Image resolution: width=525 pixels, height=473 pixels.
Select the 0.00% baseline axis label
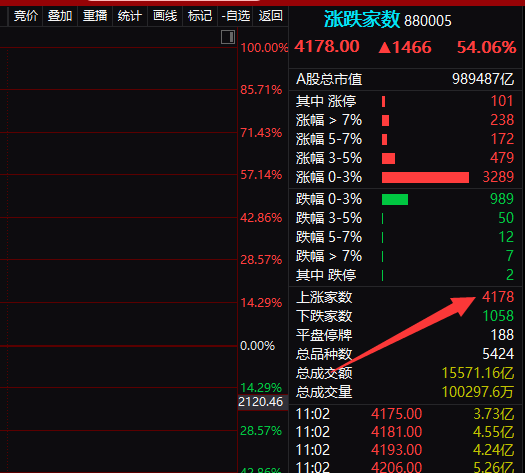click(x=257, y=346)
